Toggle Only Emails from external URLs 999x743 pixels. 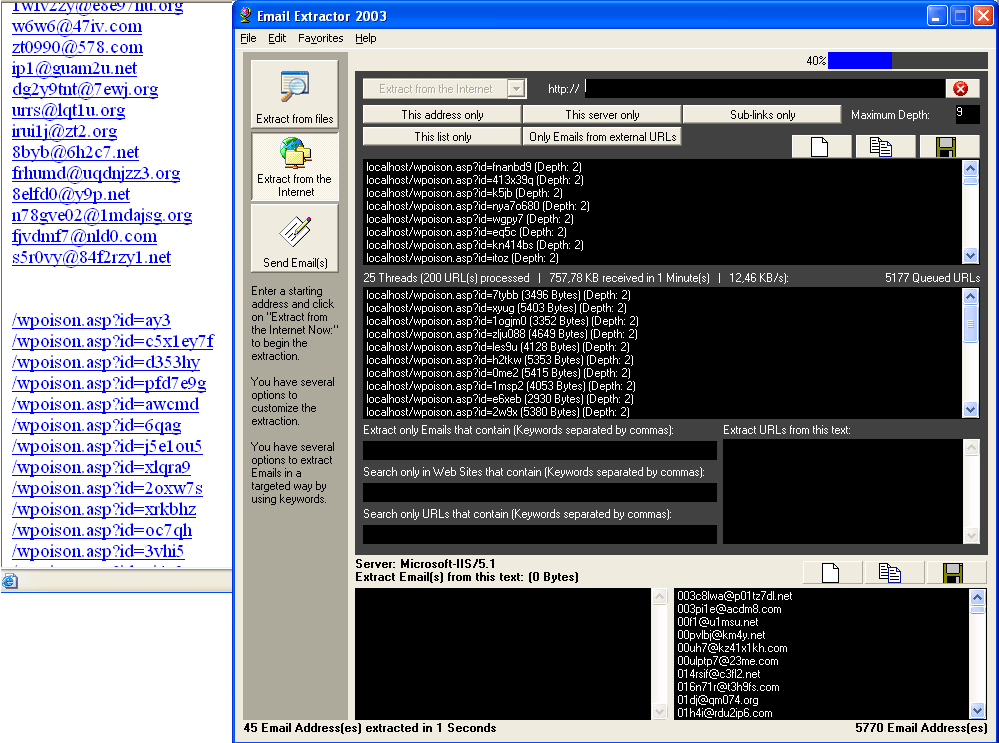click(602, 136)
